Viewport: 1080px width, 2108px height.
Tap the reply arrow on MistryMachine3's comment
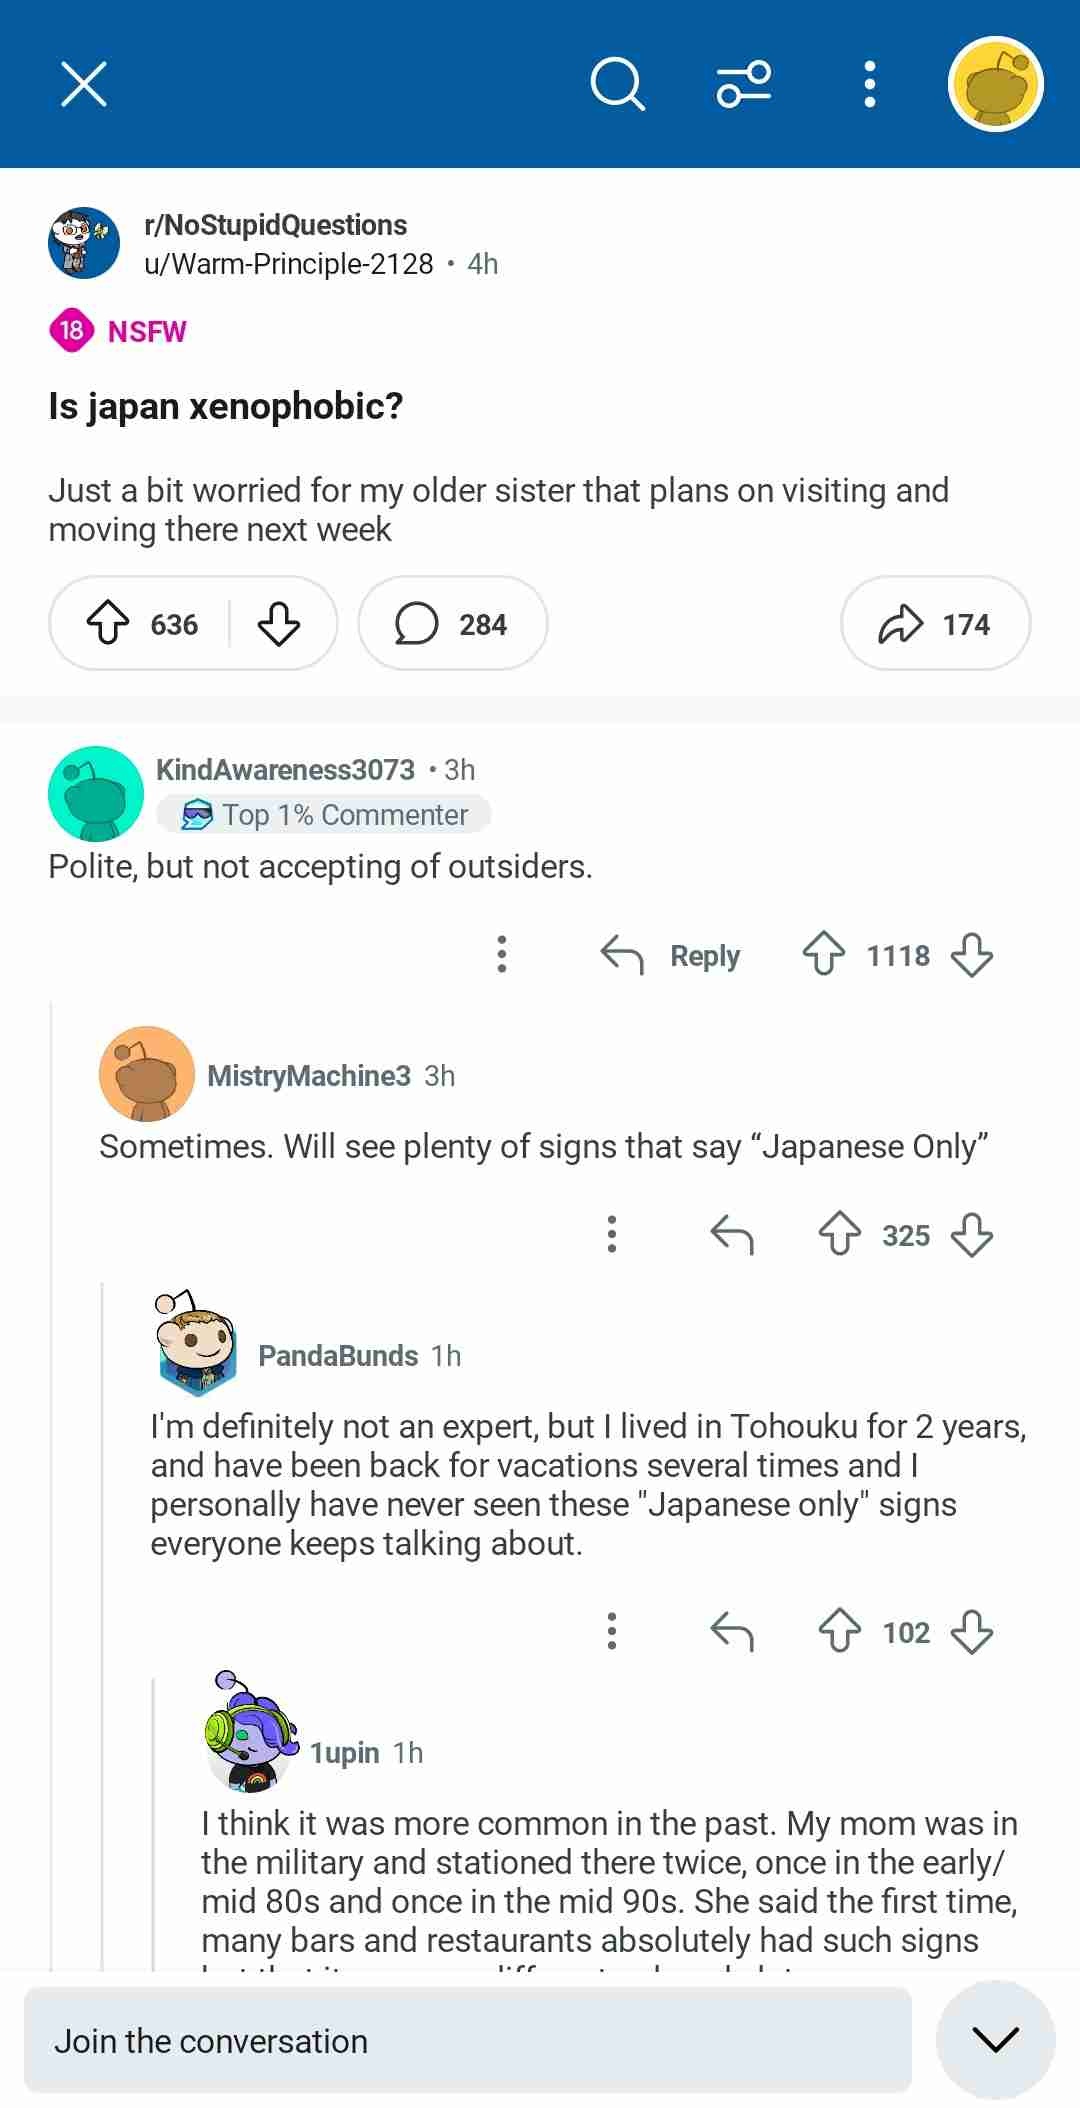(732, 1235)
